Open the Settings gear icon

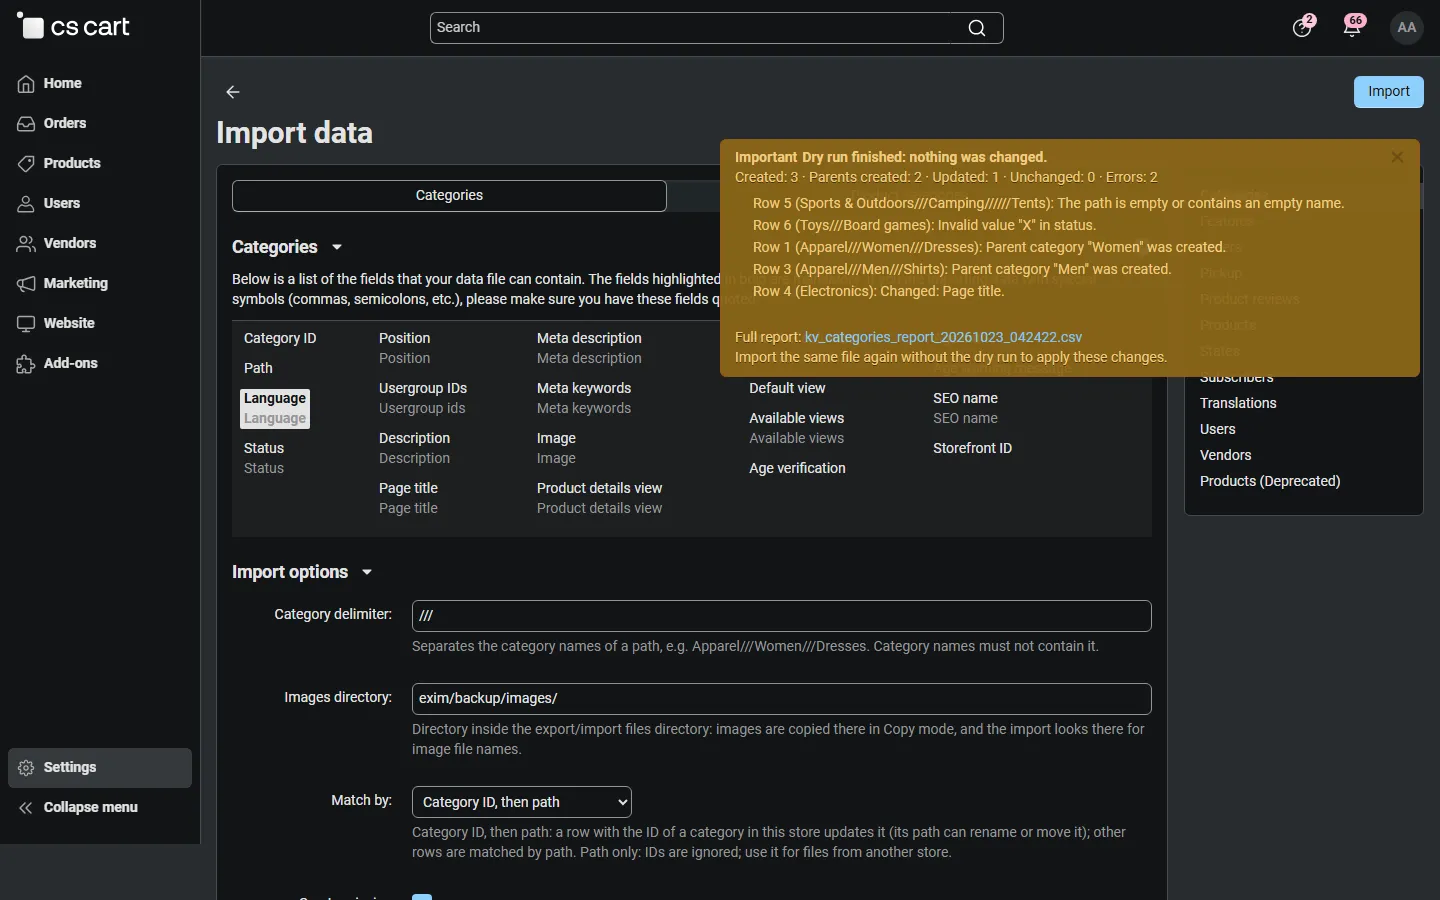pos(26,768)
